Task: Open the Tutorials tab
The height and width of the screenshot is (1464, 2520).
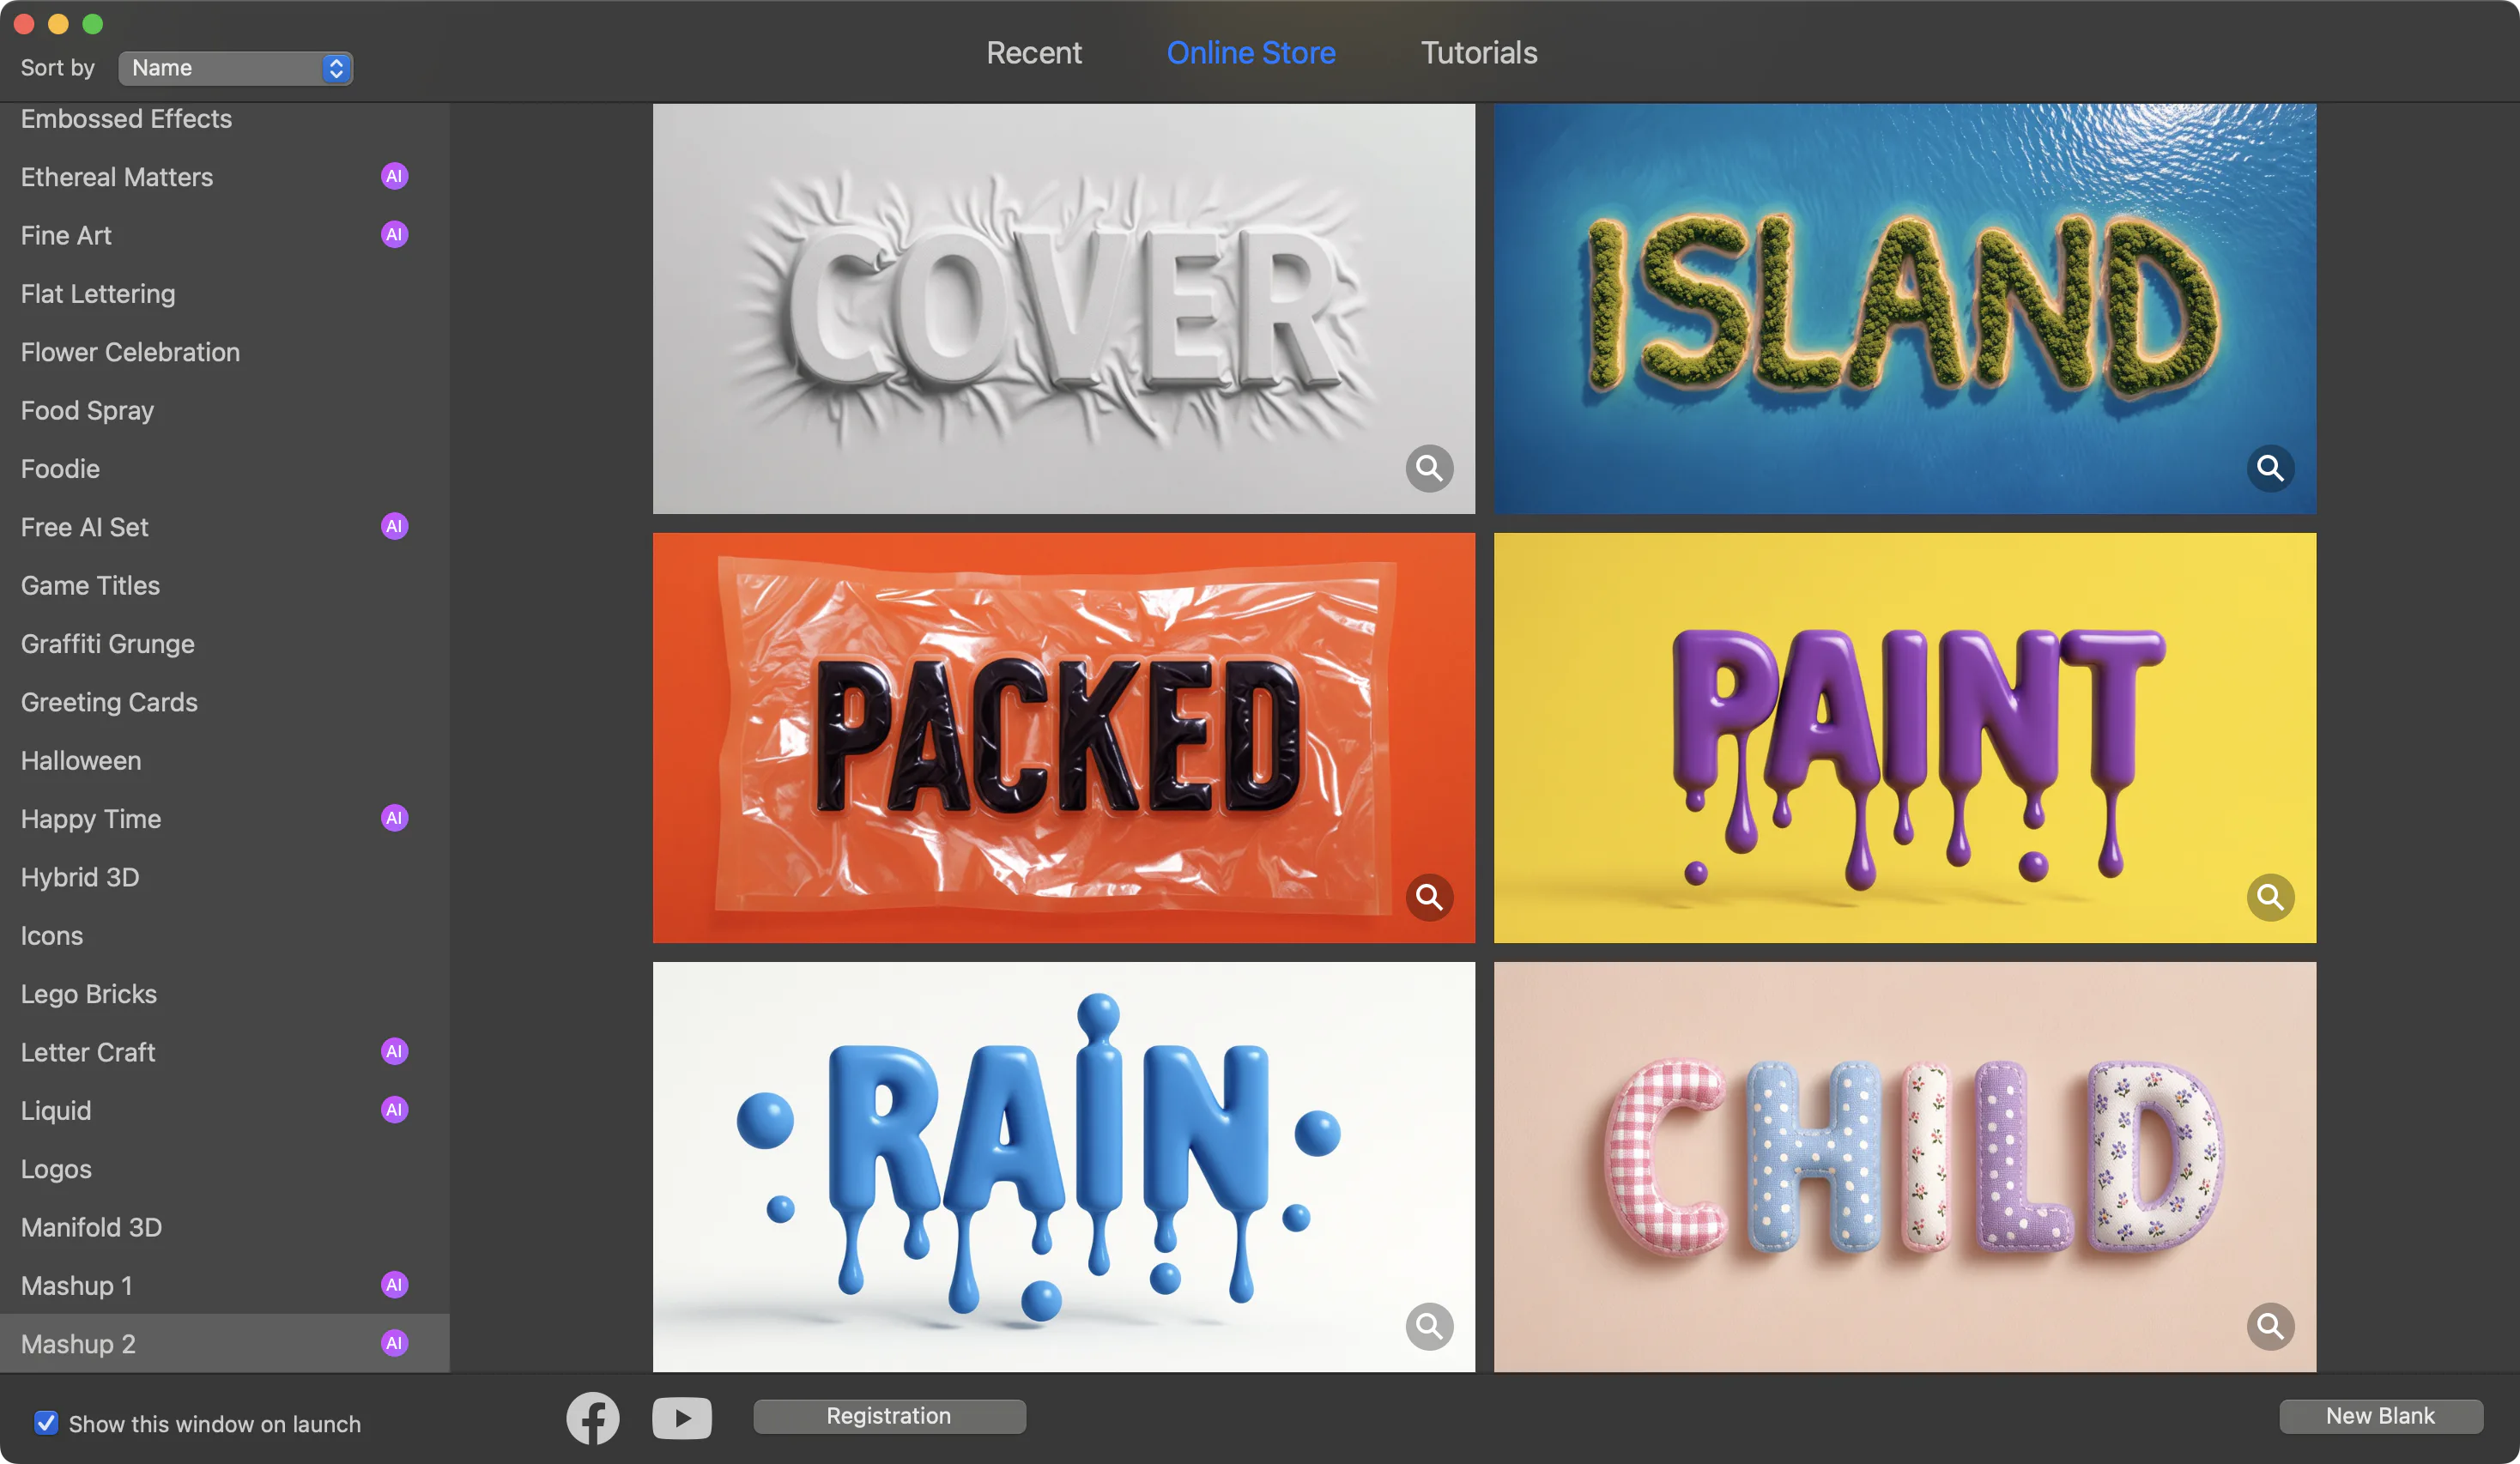Action: (x=1479, y=53)
